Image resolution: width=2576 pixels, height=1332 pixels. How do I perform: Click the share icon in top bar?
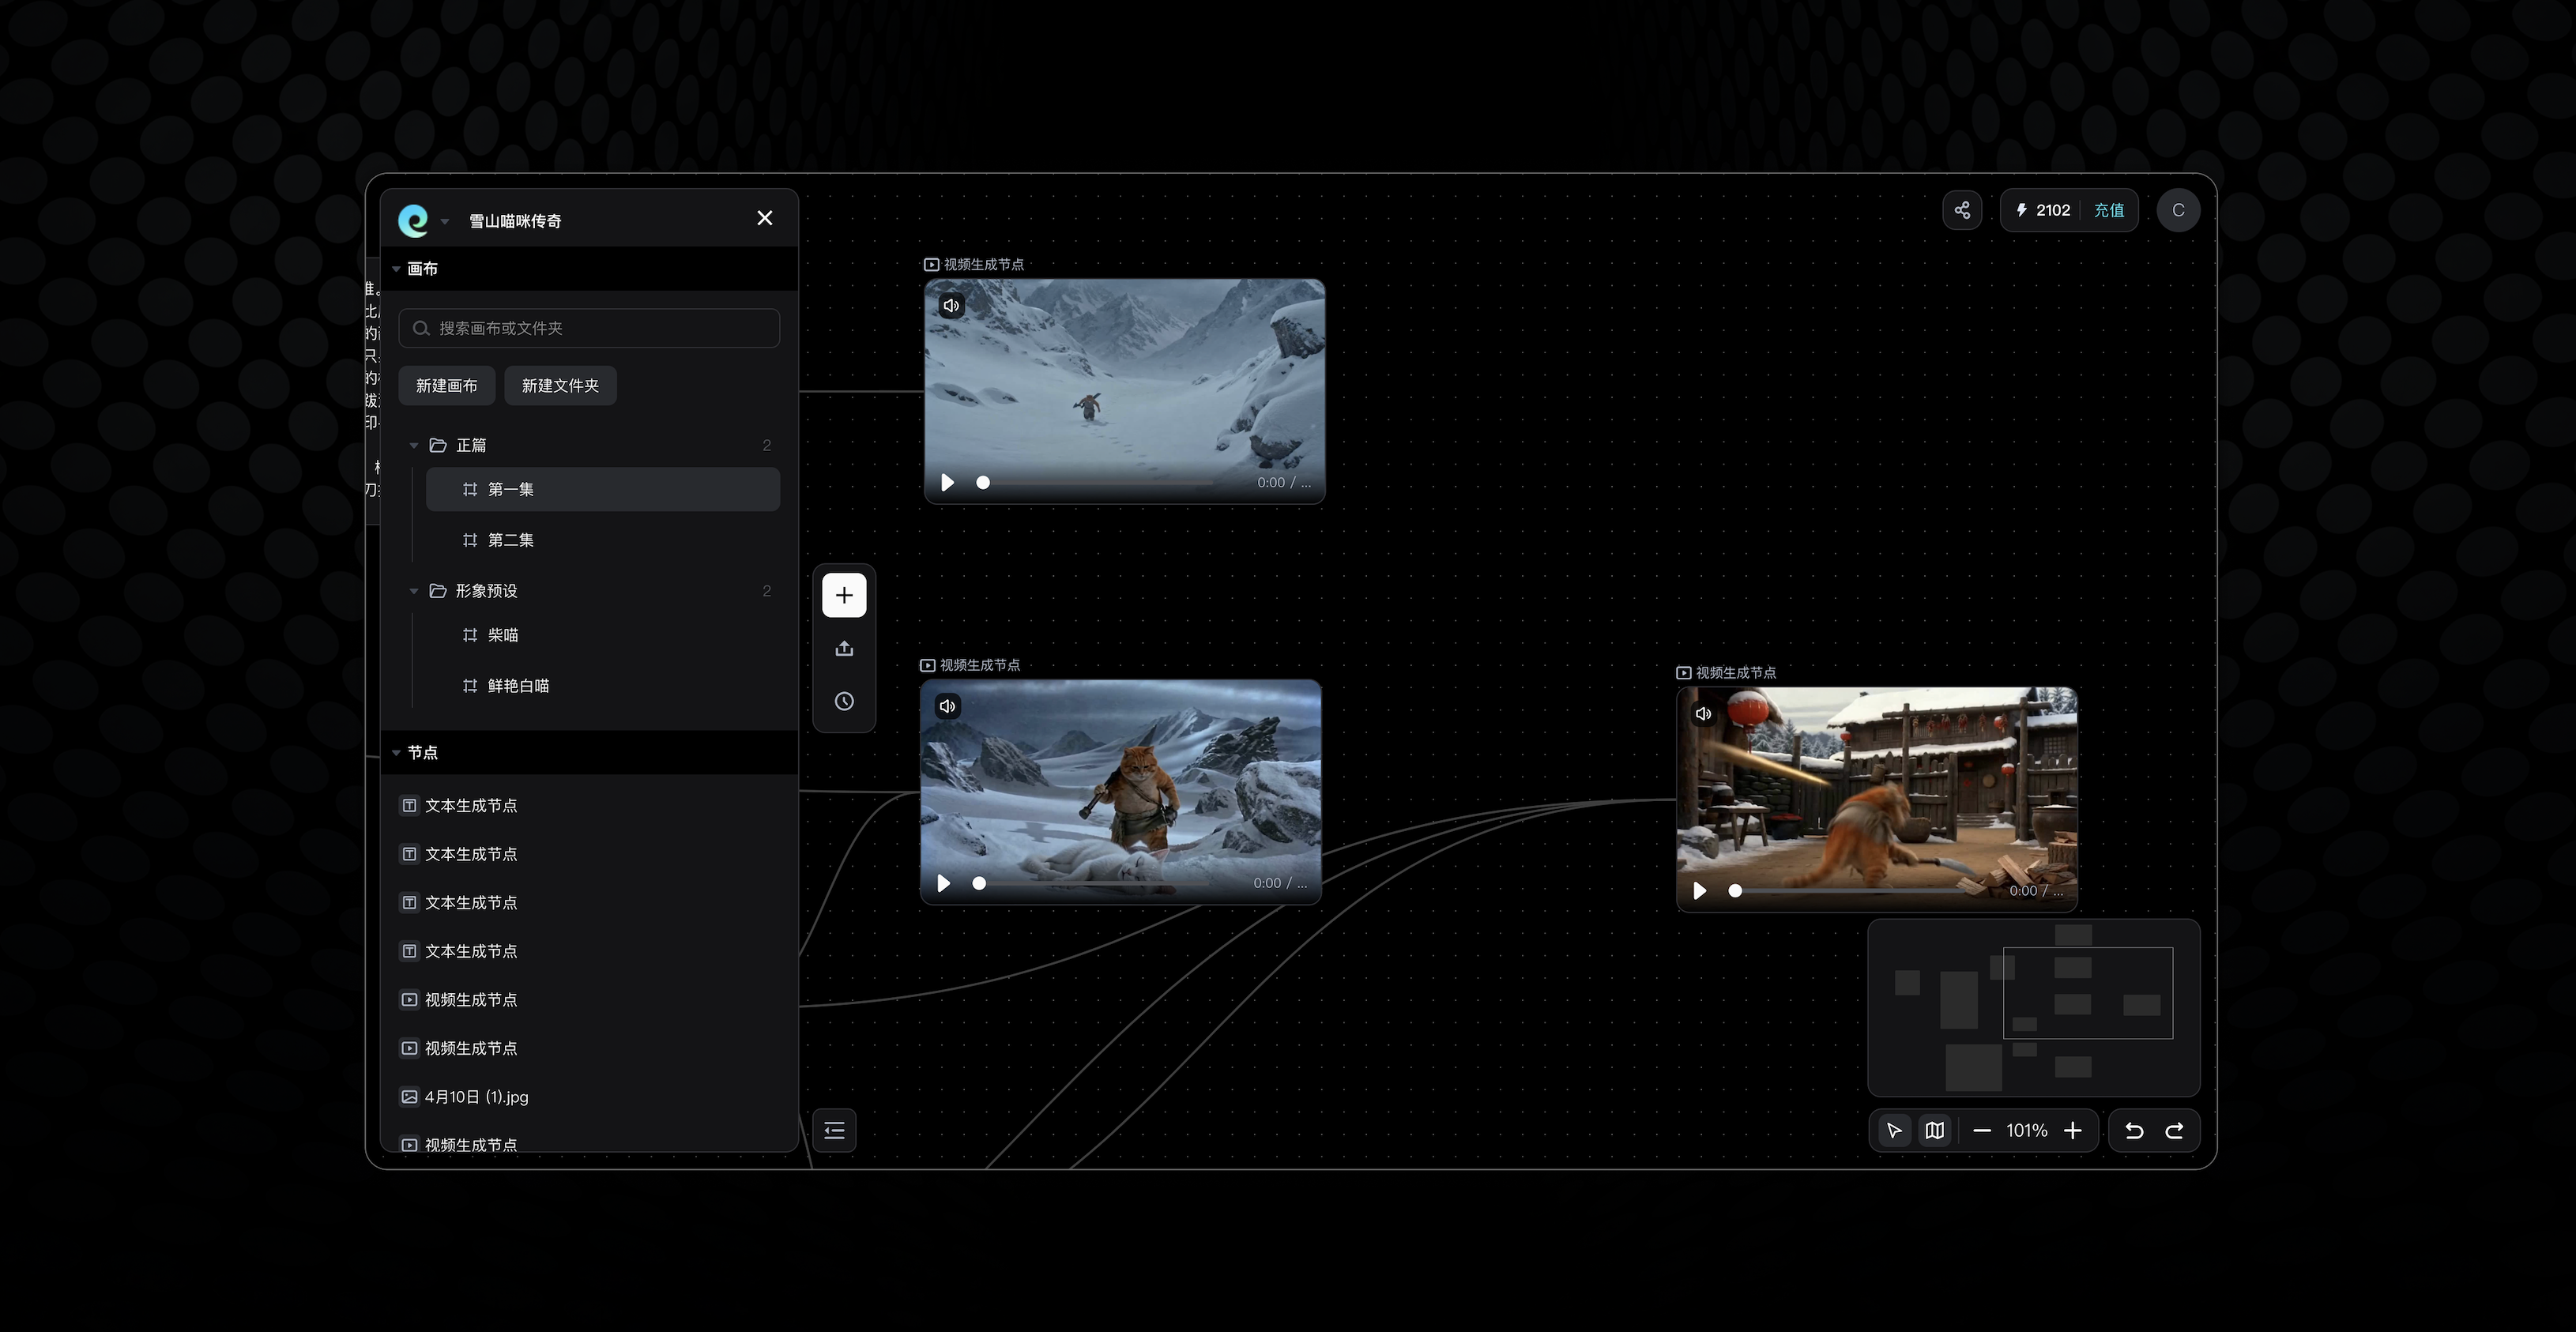pos(1962,210)
